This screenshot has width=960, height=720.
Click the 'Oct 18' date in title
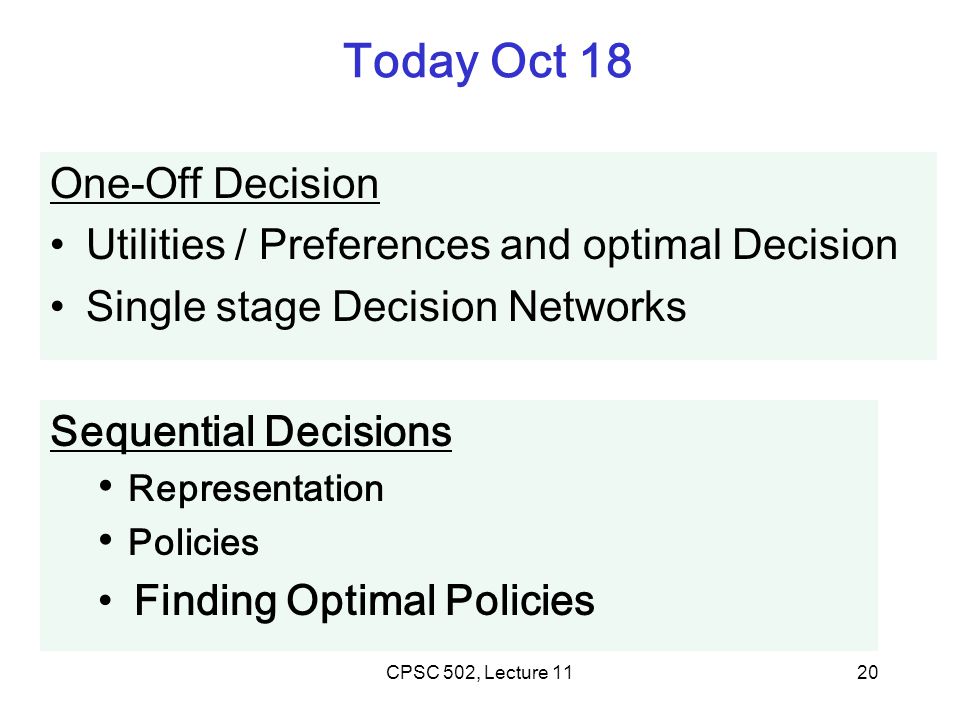coord(561,61)
